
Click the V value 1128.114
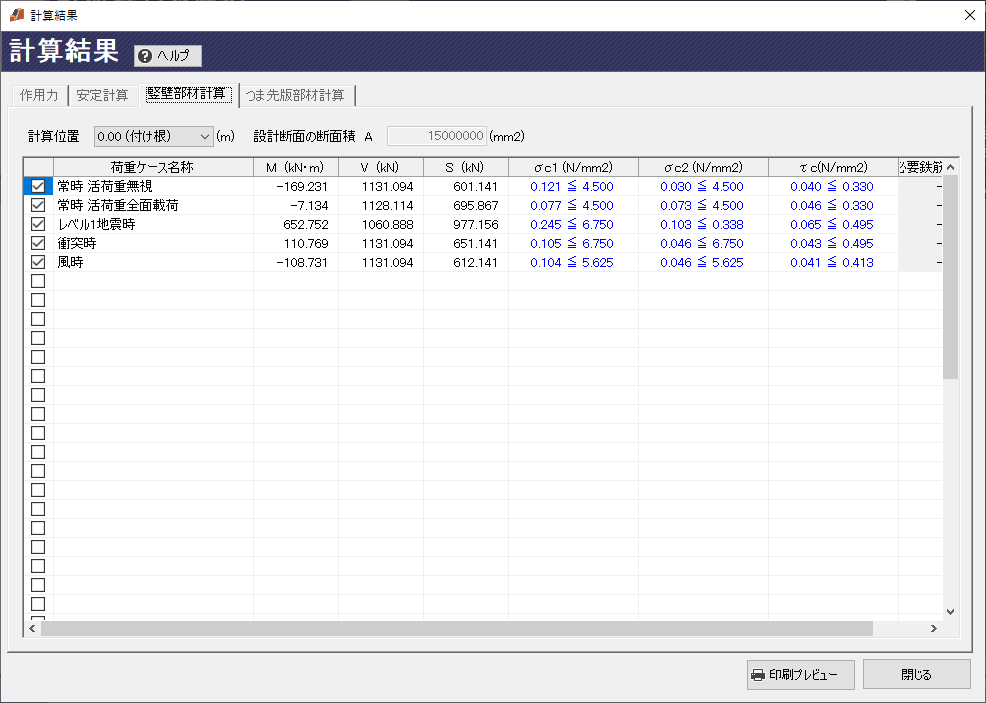click(387, 206)
